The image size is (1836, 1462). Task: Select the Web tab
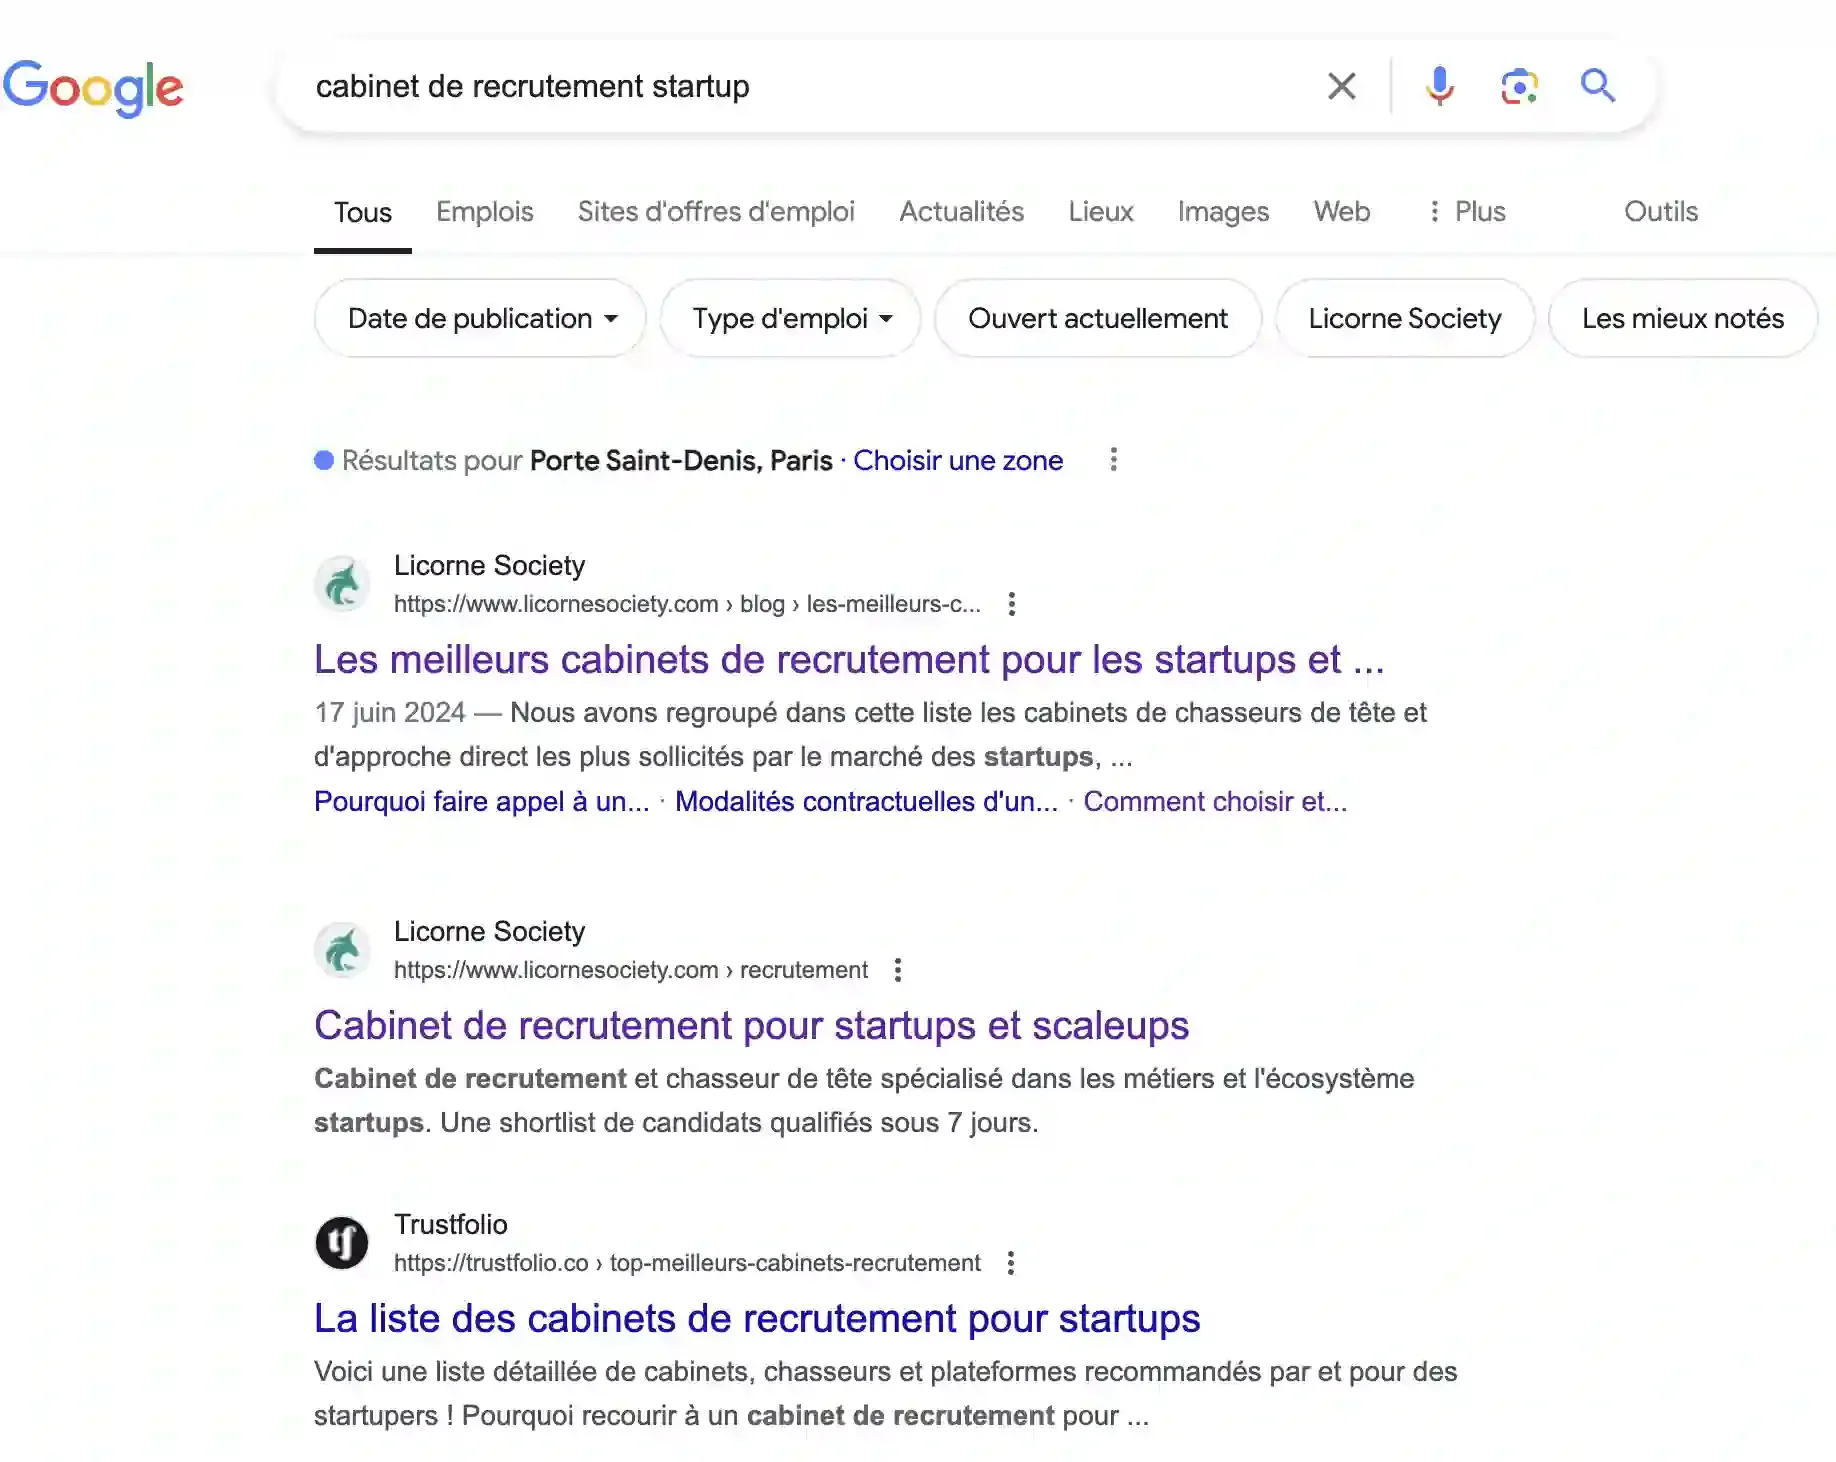coord(1341,212)
